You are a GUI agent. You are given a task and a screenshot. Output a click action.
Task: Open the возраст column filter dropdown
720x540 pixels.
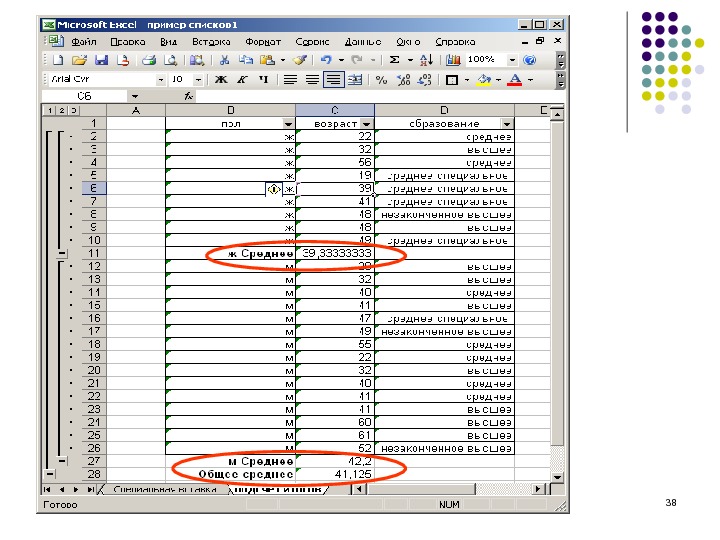(x=366, y=123)
